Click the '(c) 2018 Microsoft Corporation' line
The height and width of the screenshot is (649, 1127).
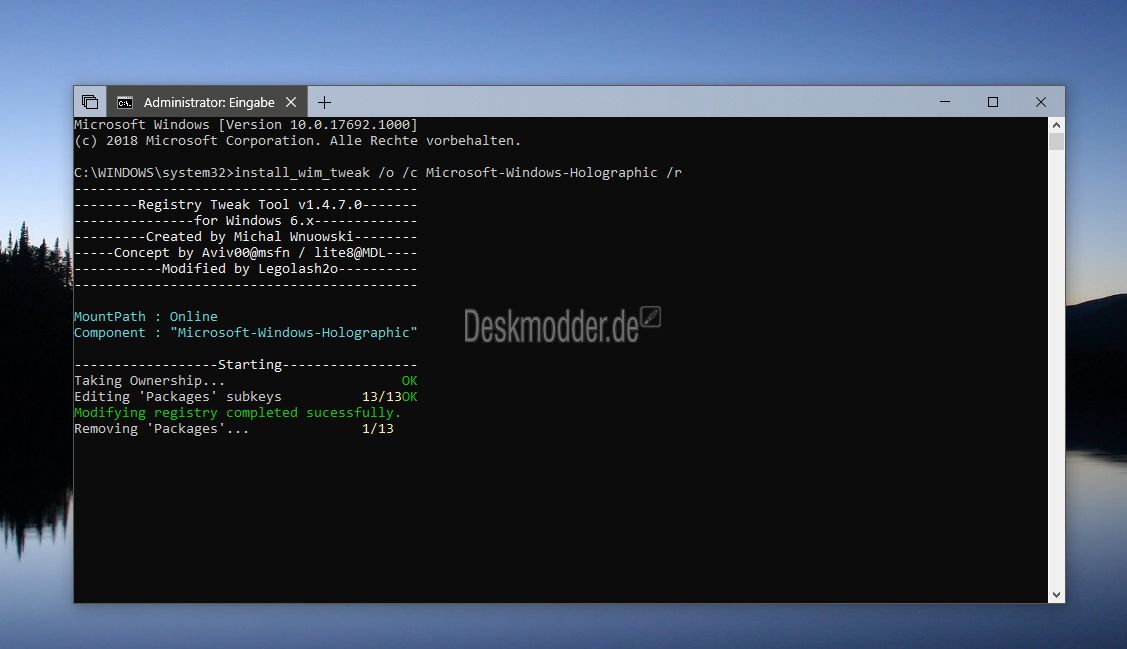coord(298,141)
